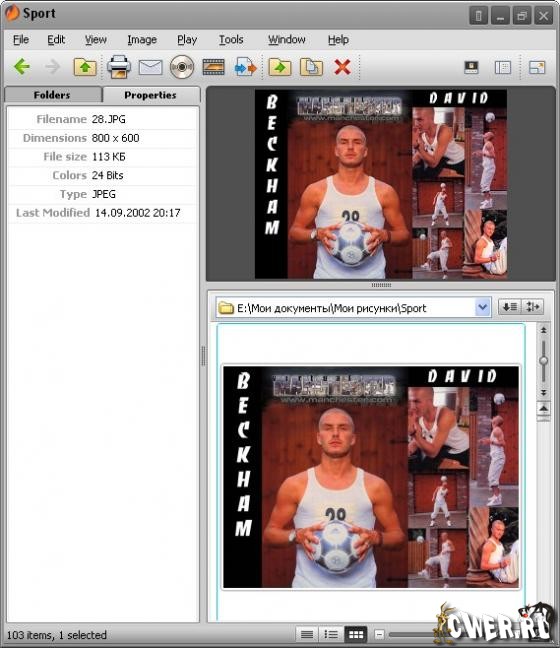This screenshot has width=560, height=648.
Task: Print the selected image
Action: pyautogui.click(x=119, y=67)
